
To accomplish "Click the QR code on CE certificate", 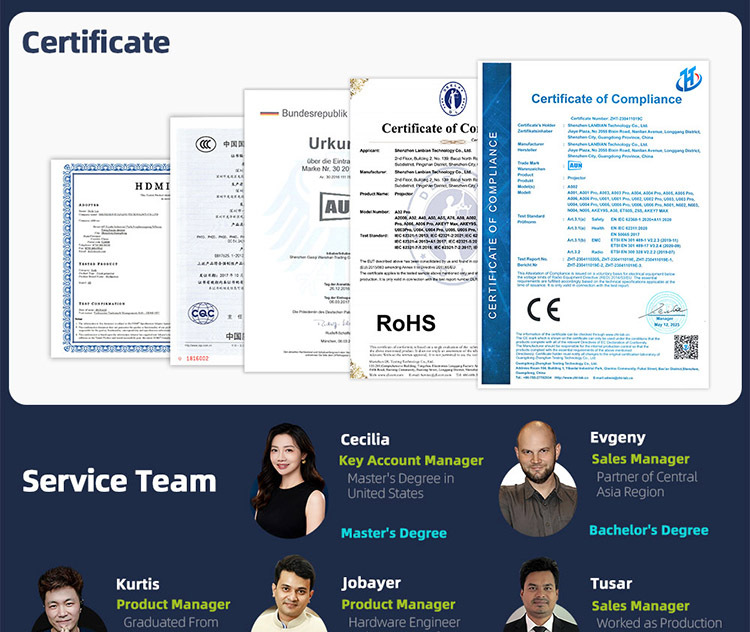I will click(686, 347).
